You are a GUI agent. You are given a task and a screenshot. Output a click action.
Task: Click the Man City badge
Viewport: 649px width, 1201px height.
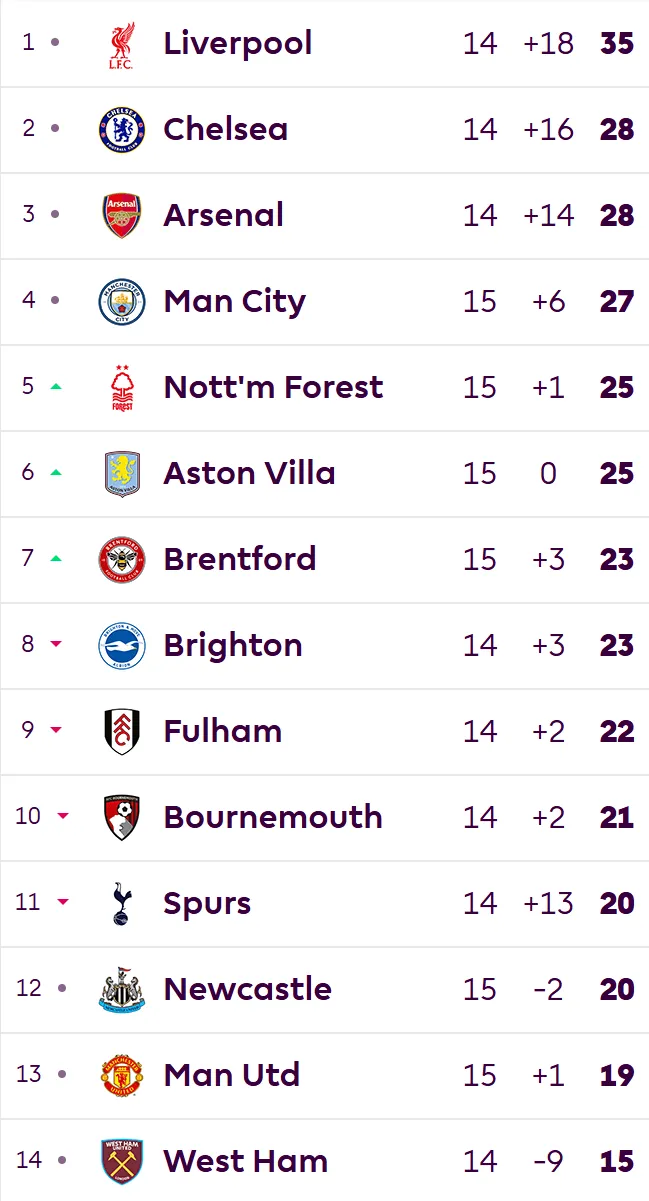pos(122,302)
